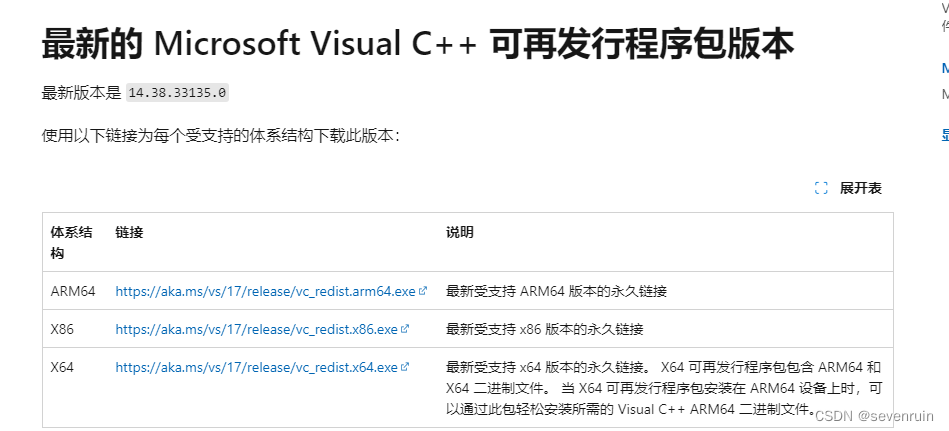Click the 体系结构 column header
This screenshot has width=949, height=431.
pos(72,242)
